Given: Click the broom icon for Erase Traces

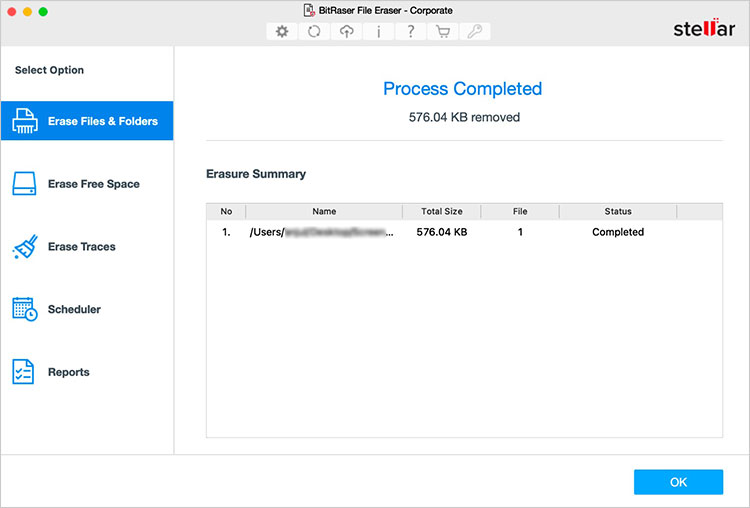Looking at the screenshot, I should pos(25,246).
